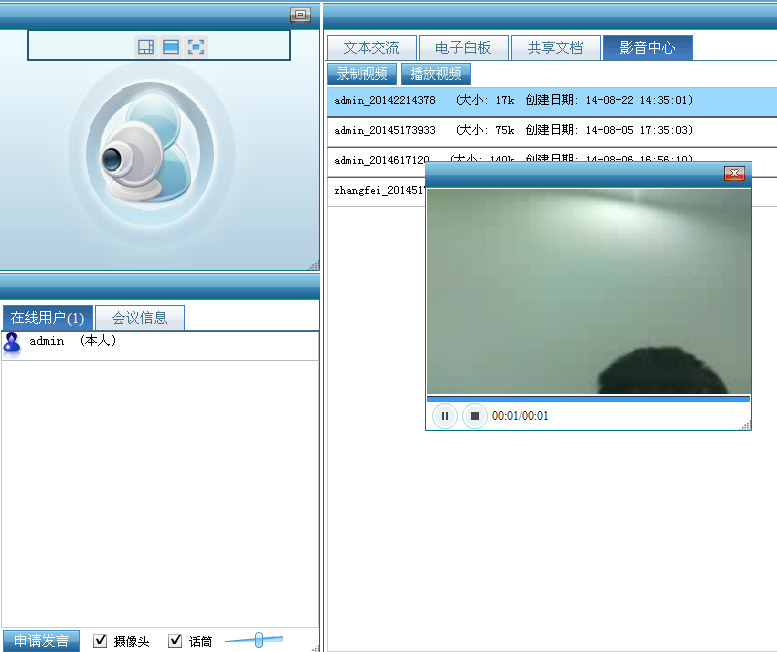Screen dimensions: 777x652
Task: Click the video playback progress bar
Action: click(x=588, y=398)
